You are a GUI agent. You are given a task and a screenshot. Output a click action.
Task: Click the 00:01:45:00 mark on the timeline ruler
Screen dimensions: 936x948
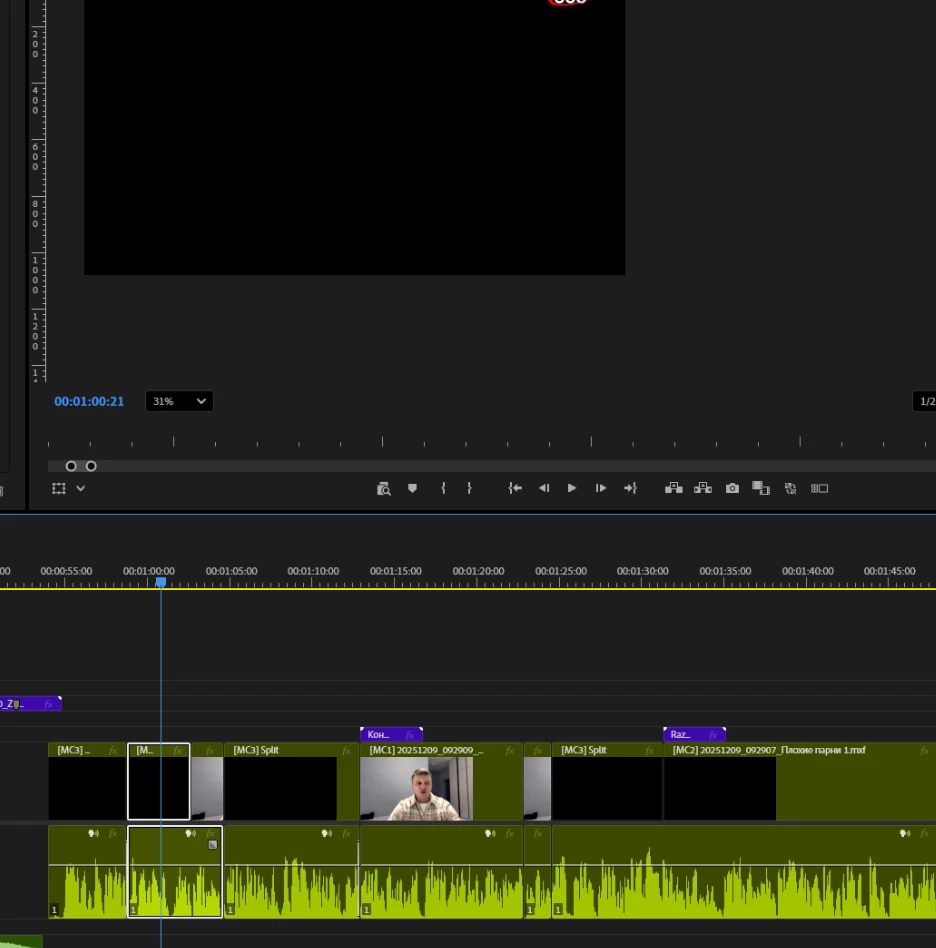pyautogui.click(x=889, y=571)
